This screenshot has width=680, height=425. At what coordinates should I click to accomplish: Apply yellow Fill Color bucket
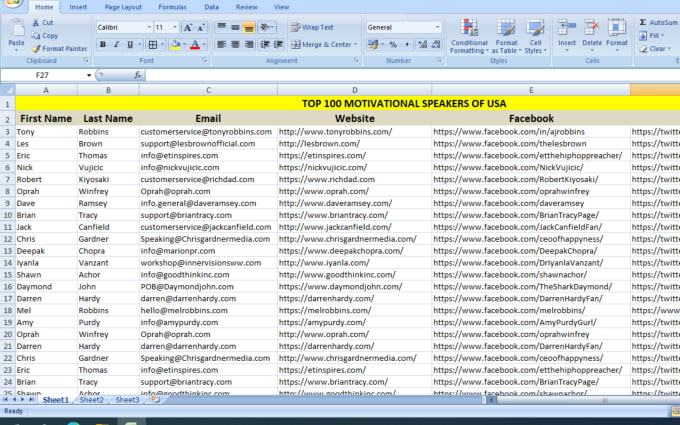176,44
